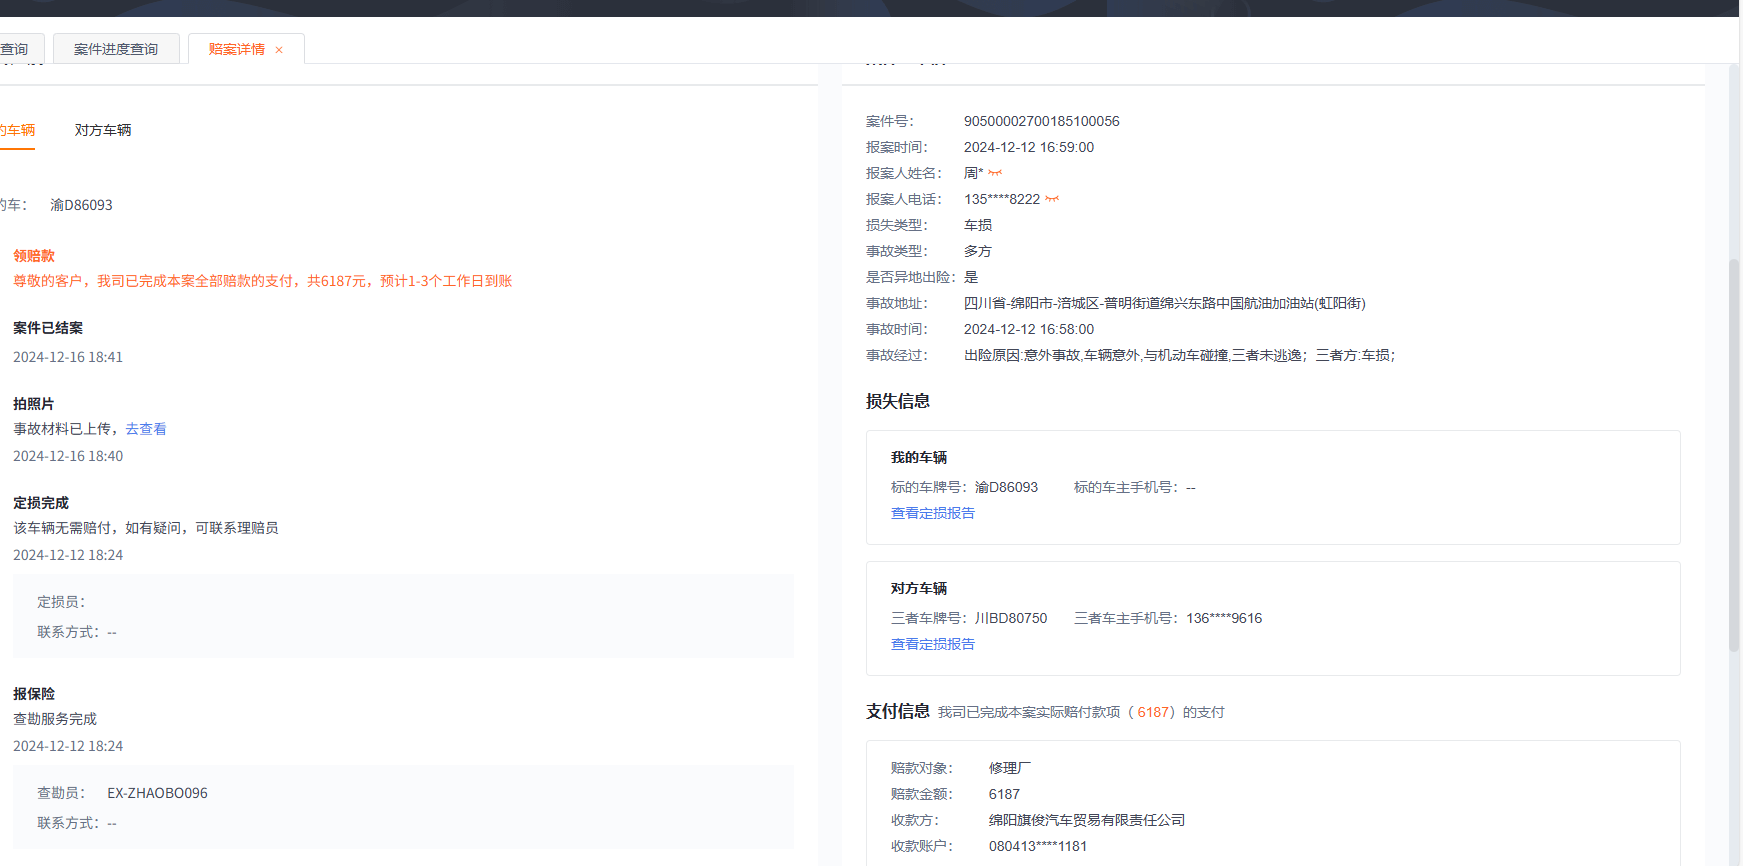
Task: Click the 去查看 link for uploaded materials
Action: (146, 429)
